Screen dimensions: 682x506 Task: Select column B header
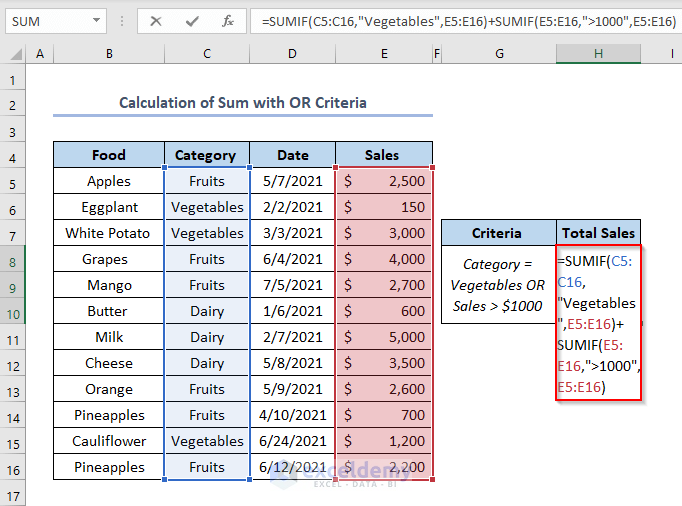(109, 54)
